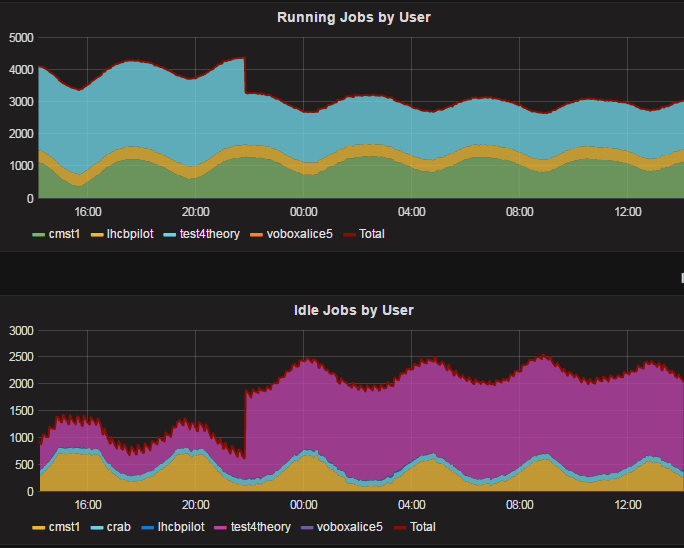This screenshot has height=548, width=684.
Task: Toggle cmst1 series in Idle Jobs legend
Action: tap(65, 527)
